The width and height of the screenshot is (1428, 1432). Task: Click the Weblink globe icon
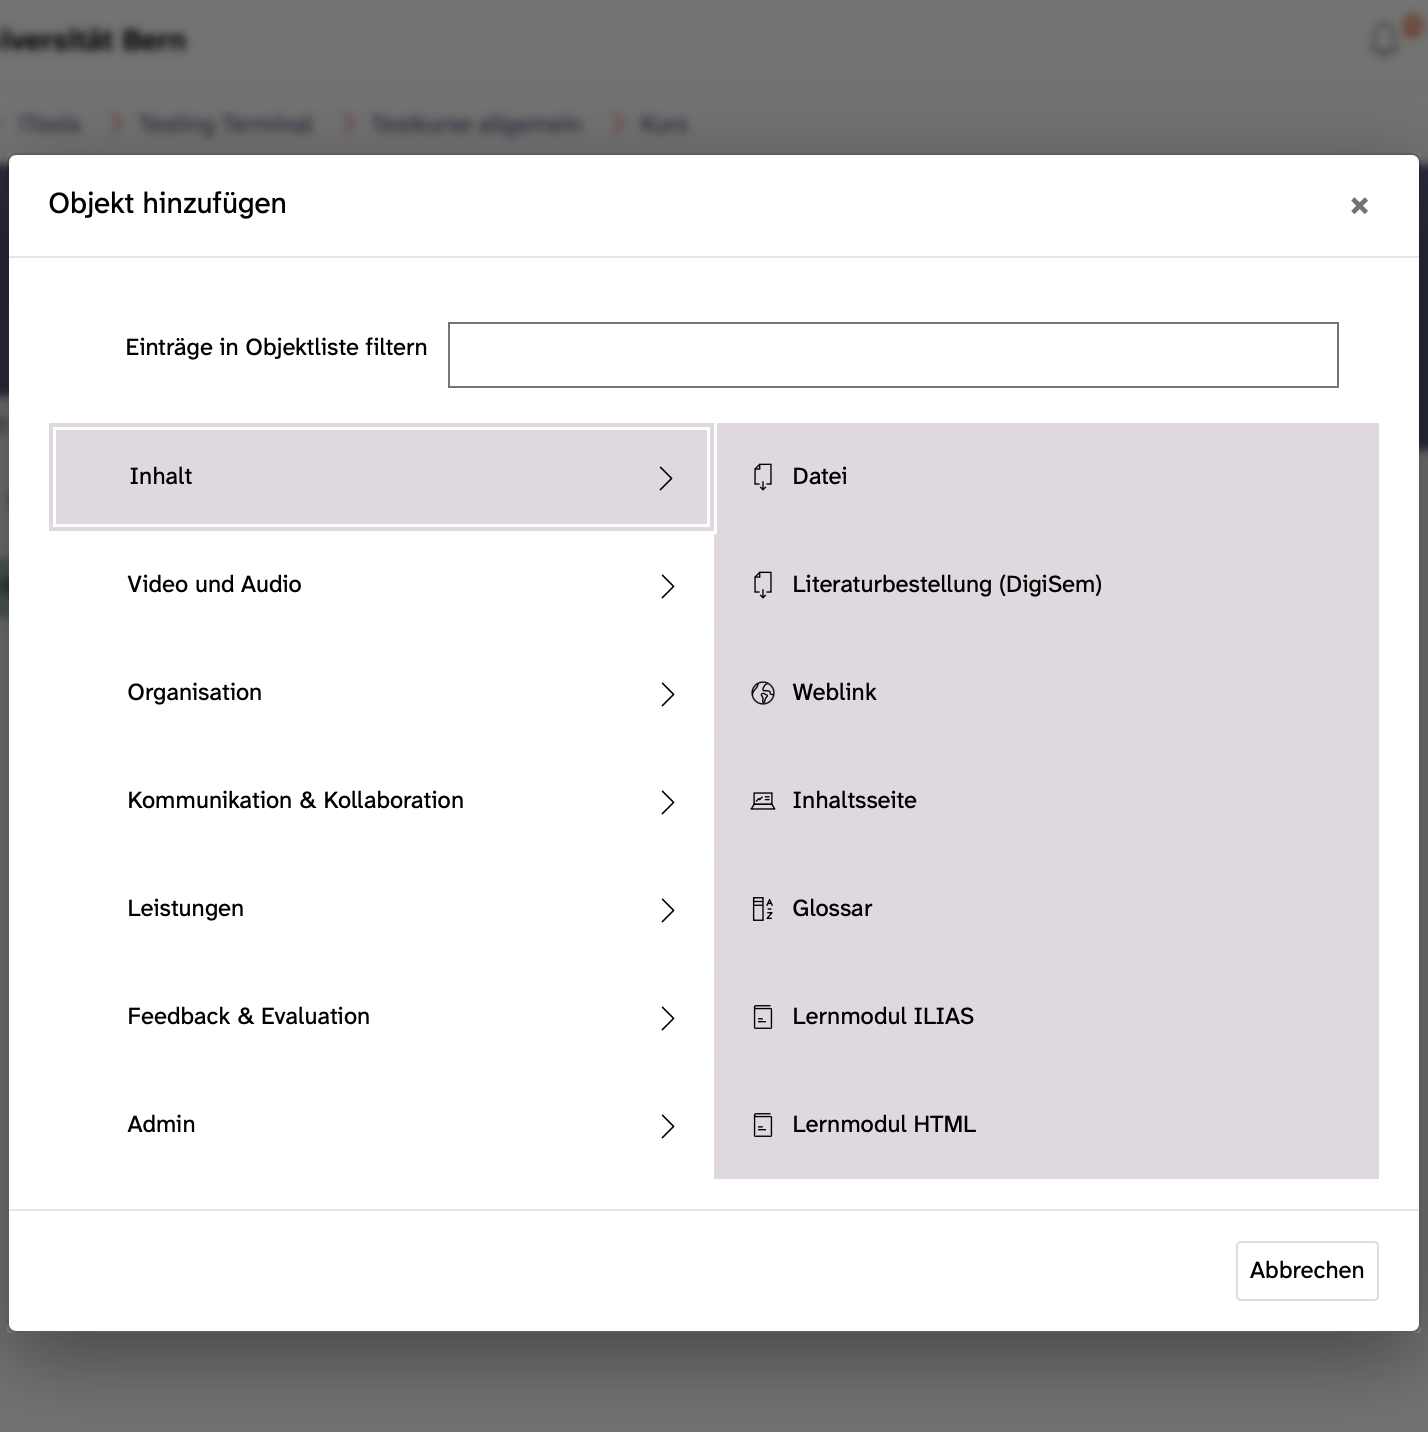[x=763, y=692]
